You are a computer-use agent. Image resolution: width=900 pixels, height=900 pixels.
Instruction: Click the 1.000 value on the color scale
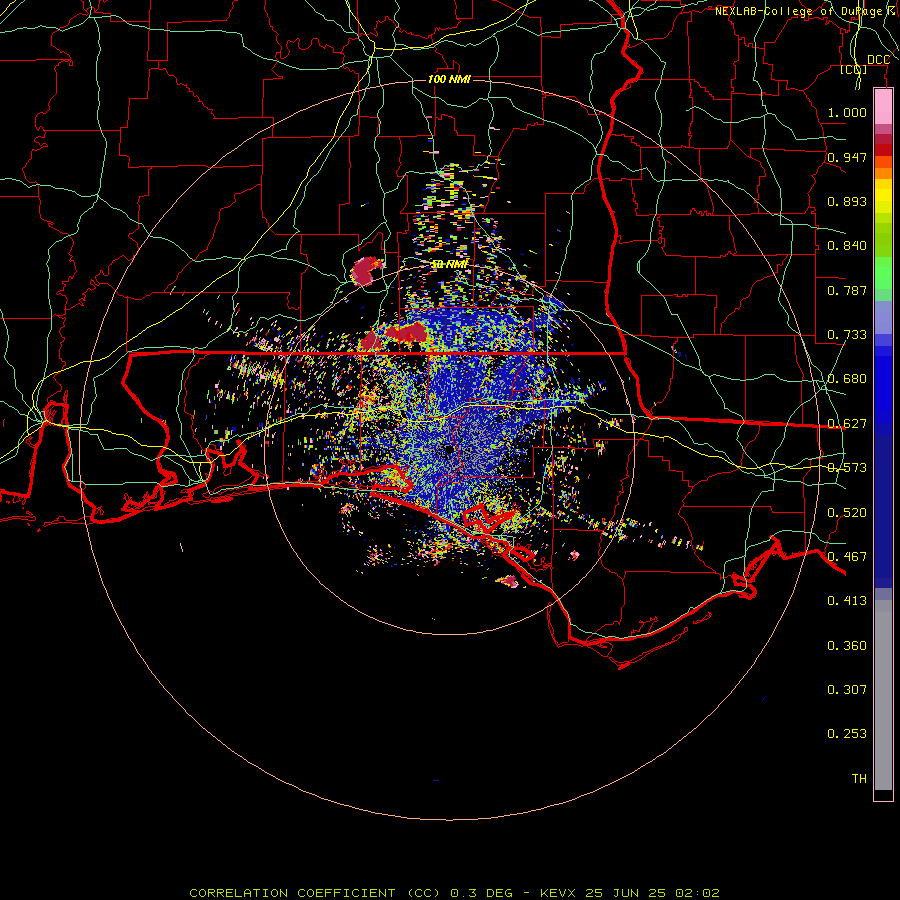[847, 112]
